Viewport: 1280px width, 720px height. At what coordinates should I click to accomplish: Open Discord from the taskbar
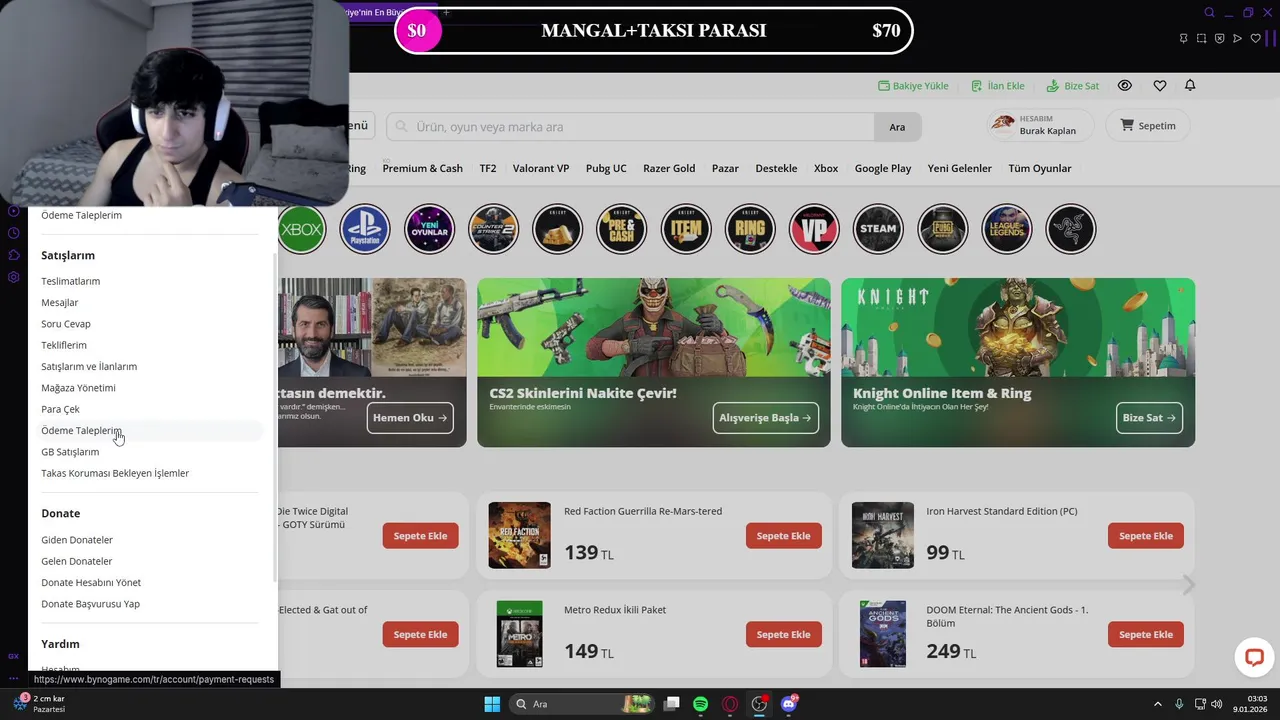[789, 704]
